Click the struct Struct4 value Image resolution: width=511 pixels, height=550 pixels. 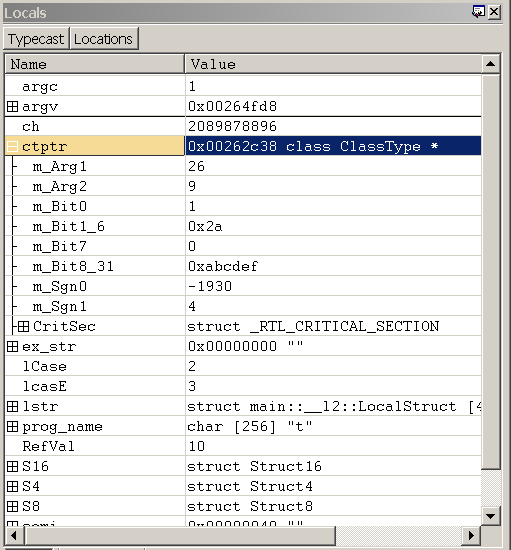click(x=250, y=487)
